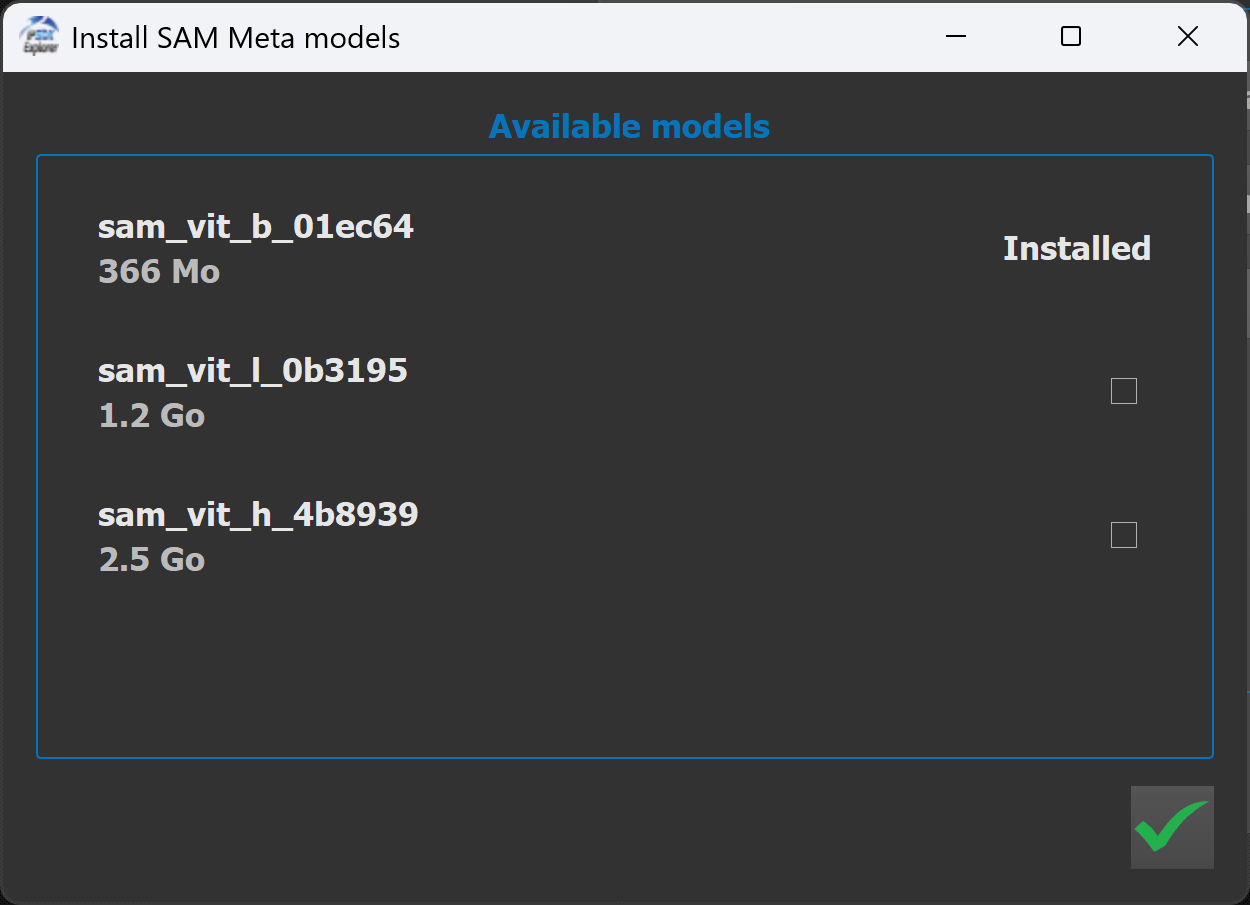
Task: Select the sam_vit_l_0b3195 model name
Action: [x=252, y=371]
